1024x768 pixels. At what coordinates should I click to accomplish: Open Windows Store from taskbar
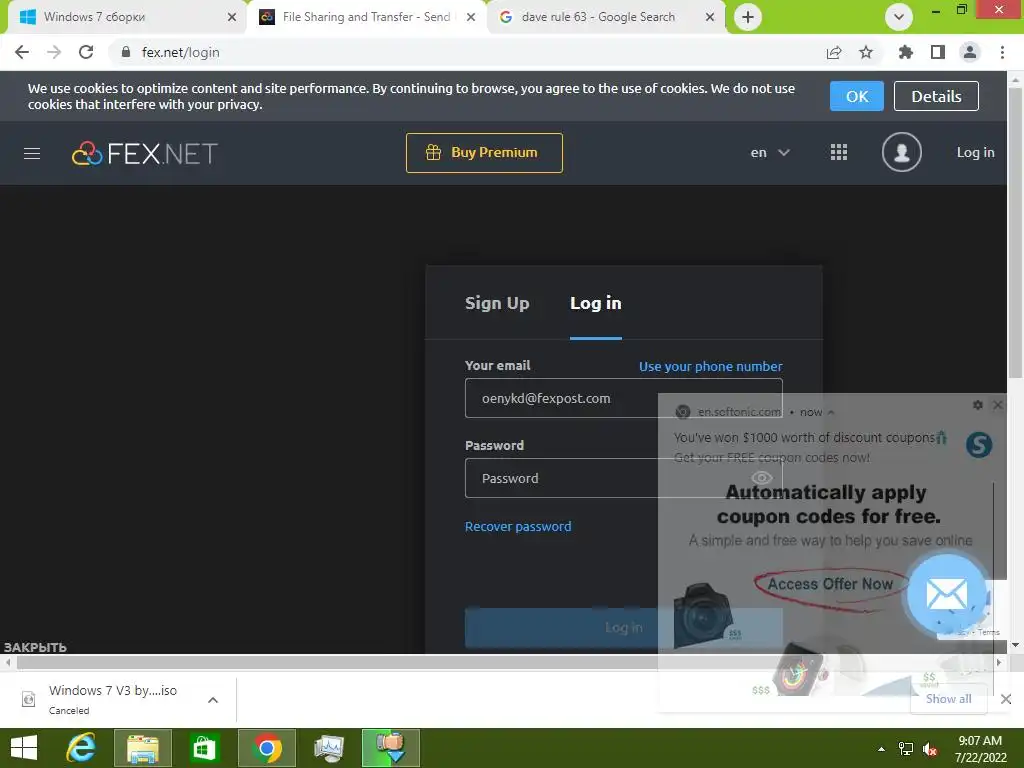click(204, 748)
